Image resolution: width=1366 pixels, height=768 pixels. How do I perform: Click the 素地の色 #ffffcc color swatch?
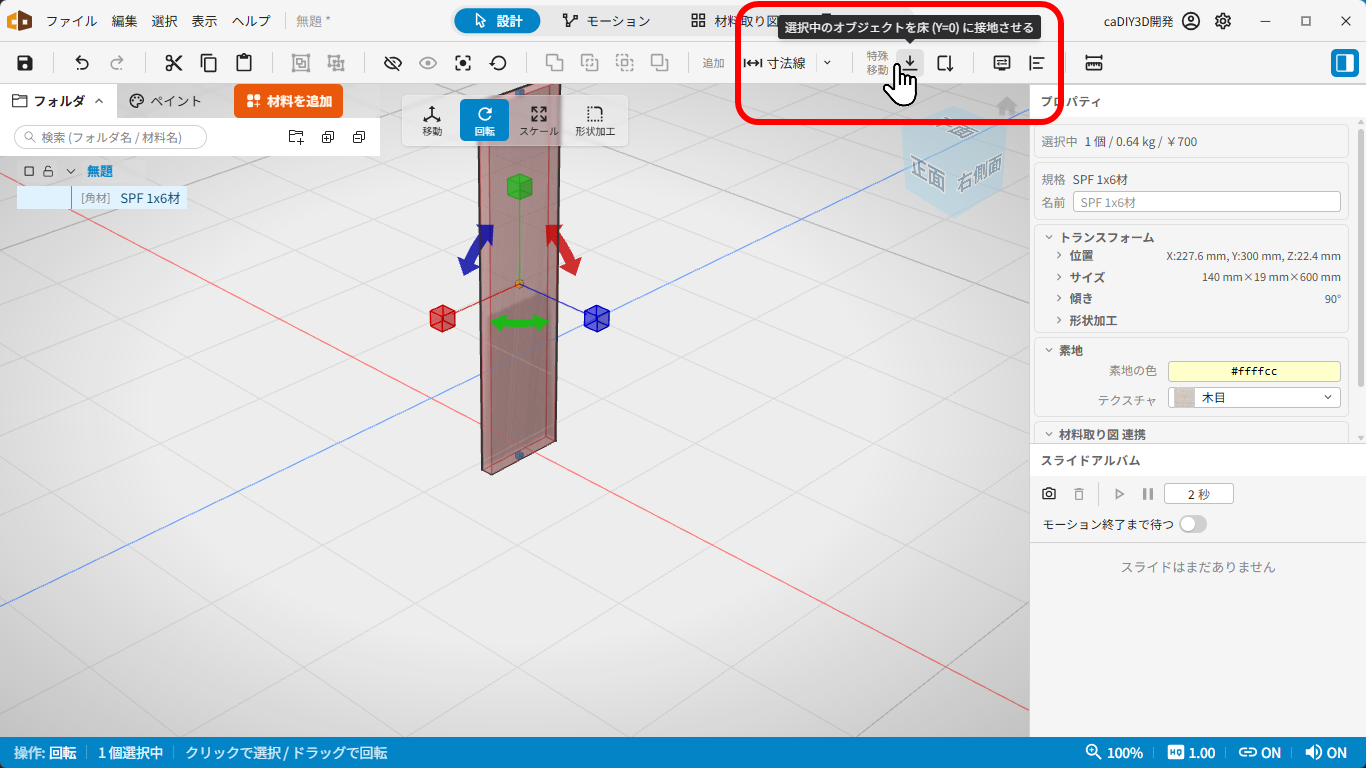(1254, 371)
